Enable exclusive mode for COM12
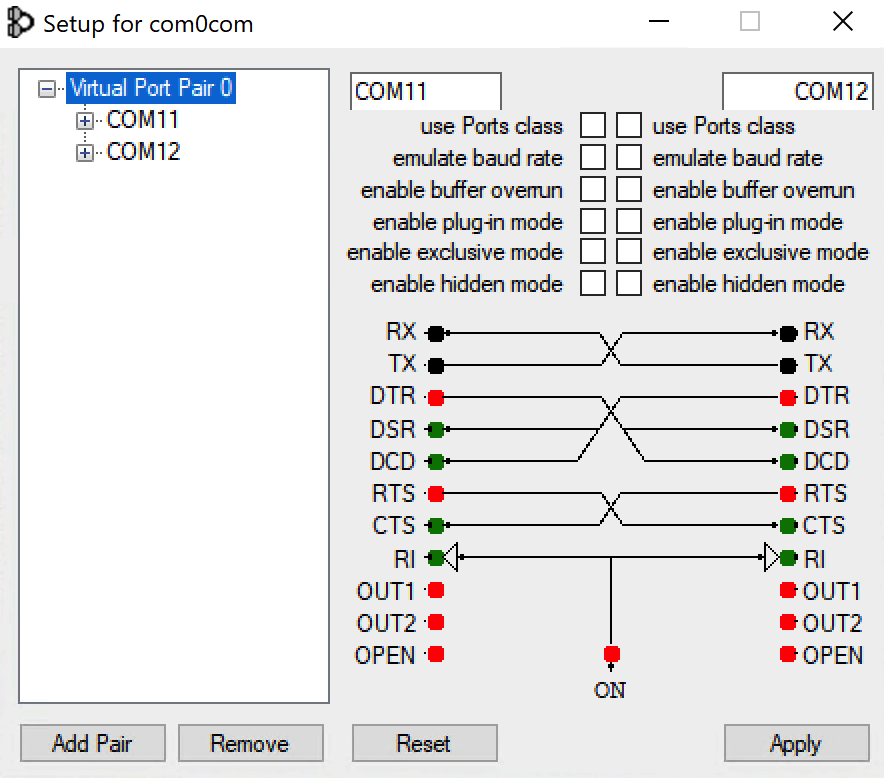 click(x=629, y=251)
